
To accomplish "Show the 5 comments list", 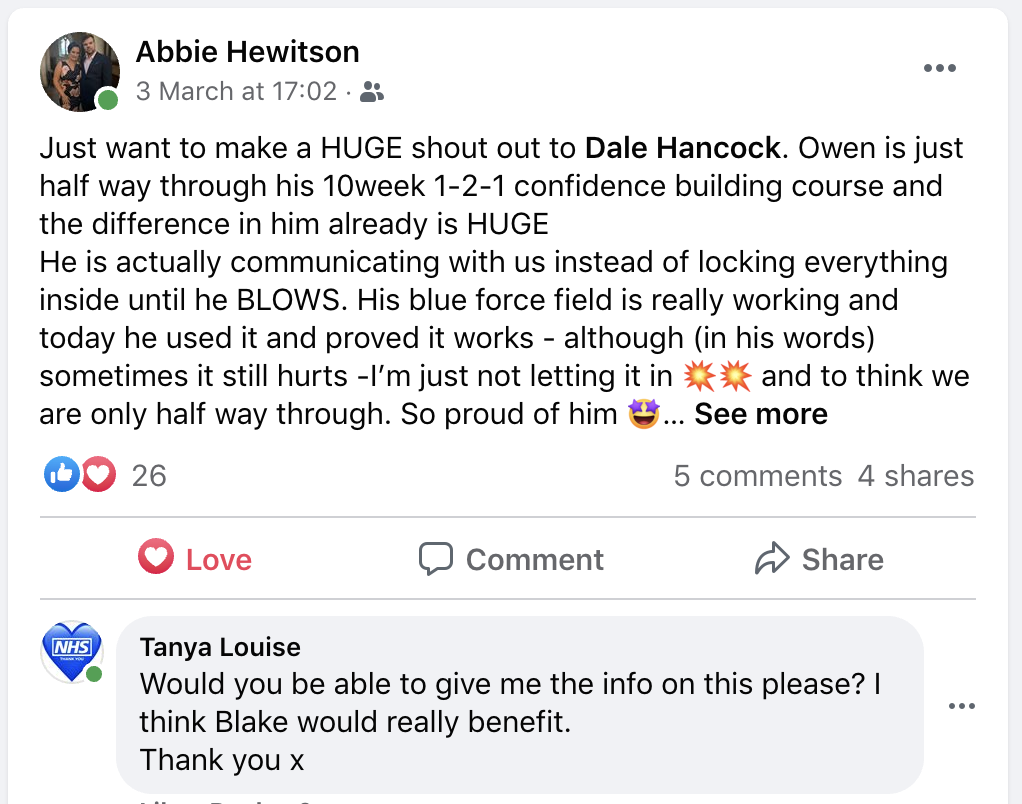I will (x=757, y=476).
